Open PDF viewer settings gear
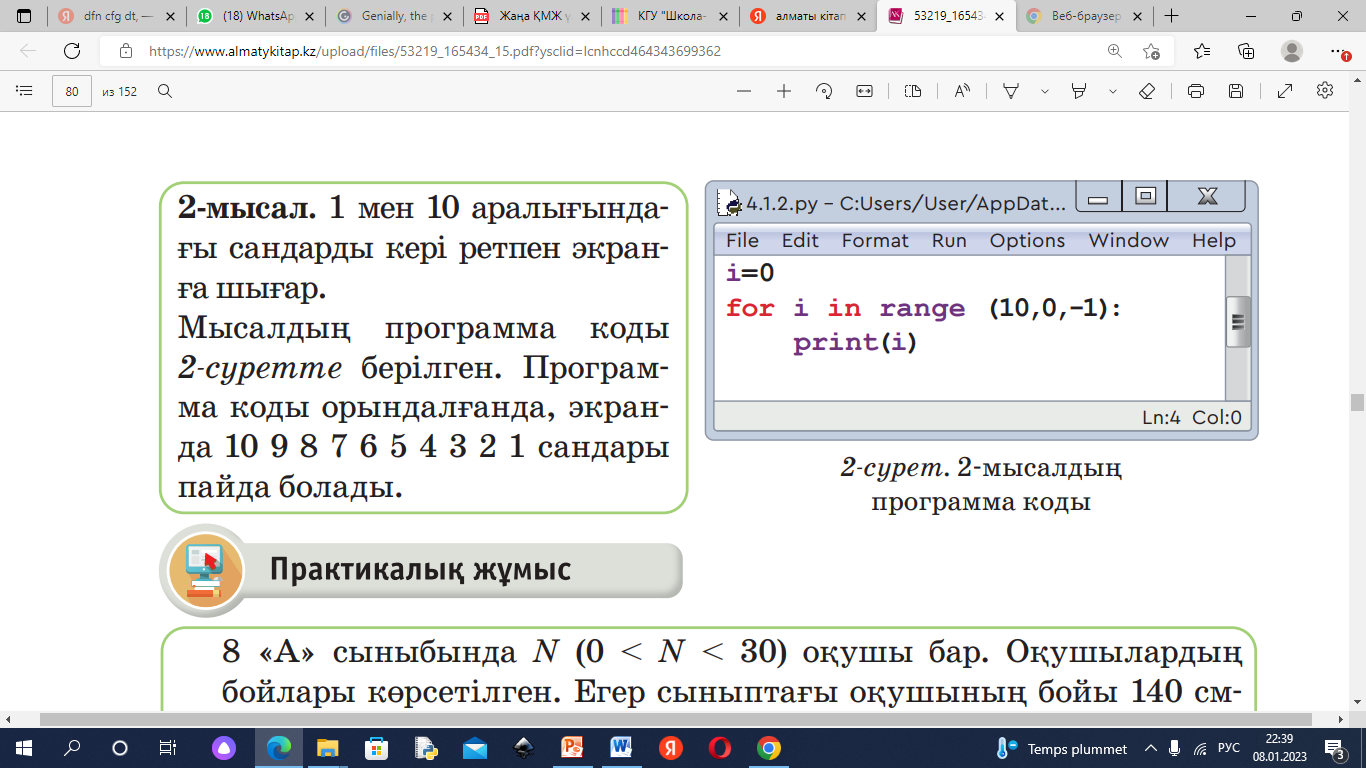 [1325, 91]
